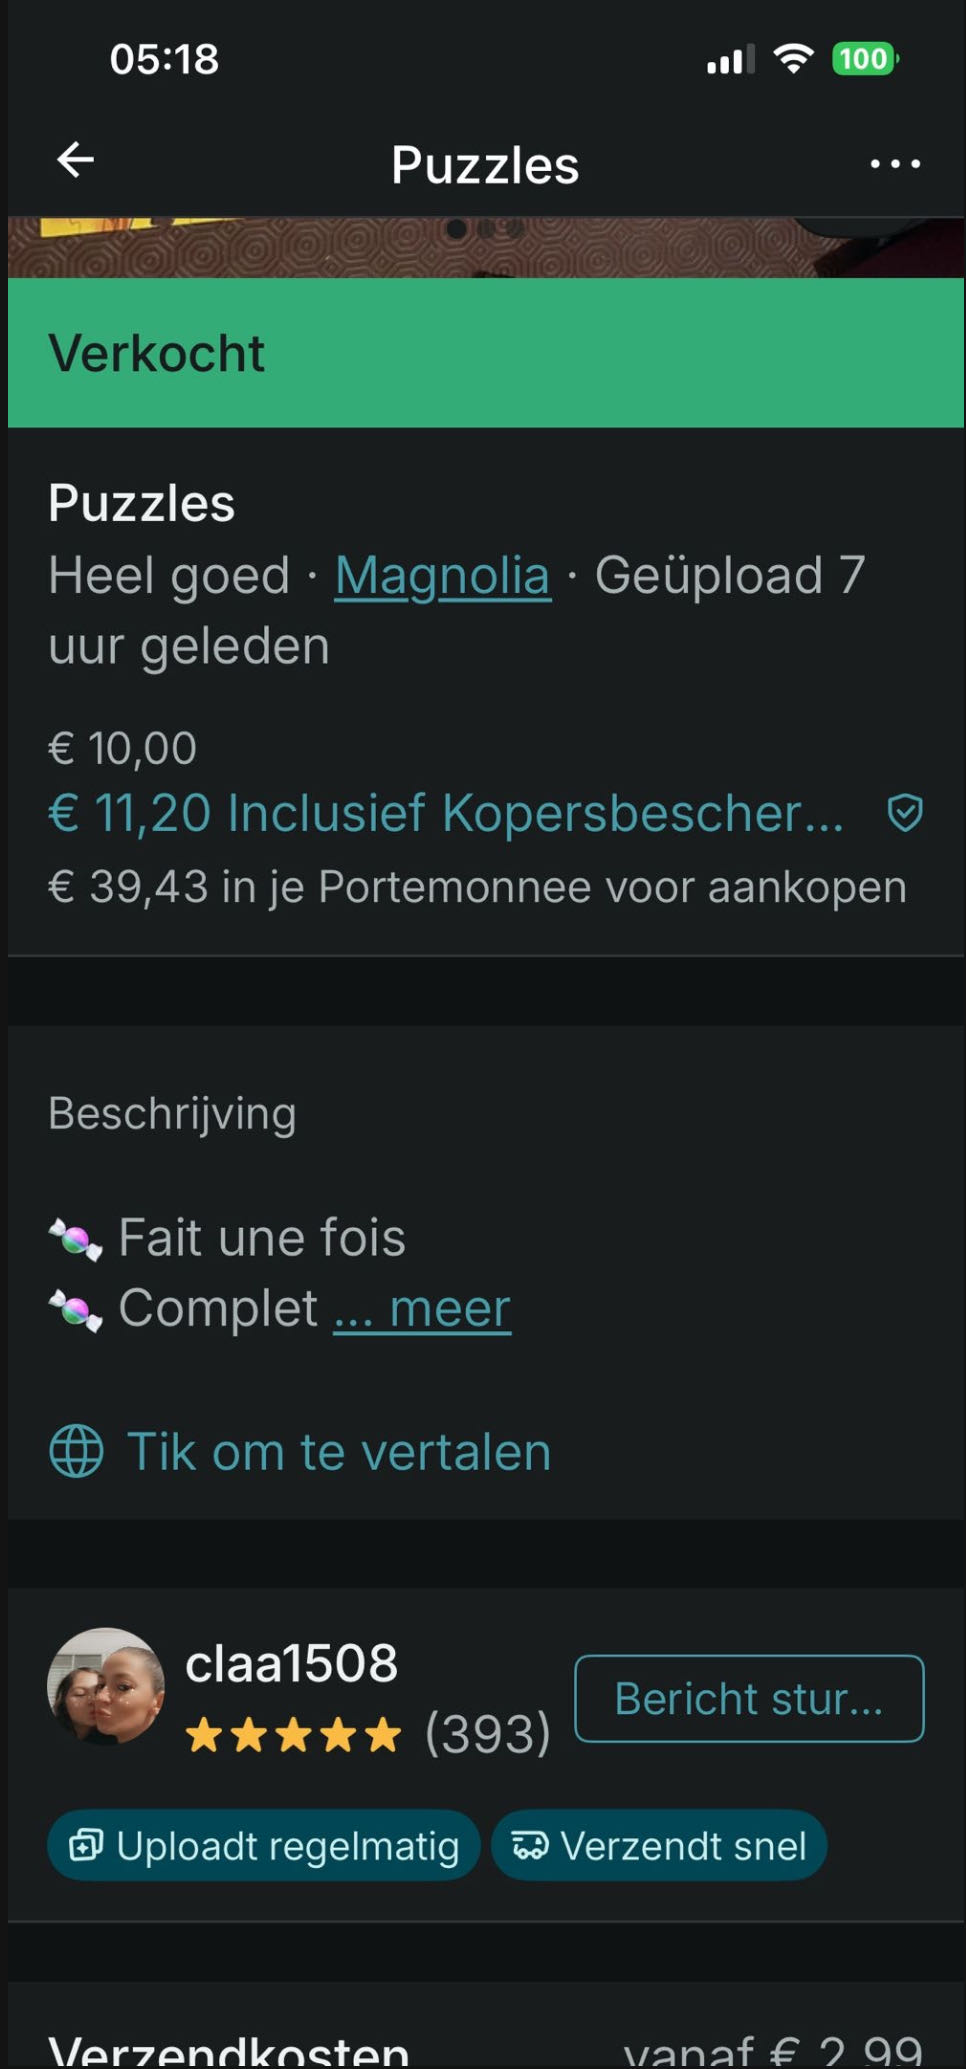Tap the Portemonnee balance line
966x2069 pixels.
(477, 888)
